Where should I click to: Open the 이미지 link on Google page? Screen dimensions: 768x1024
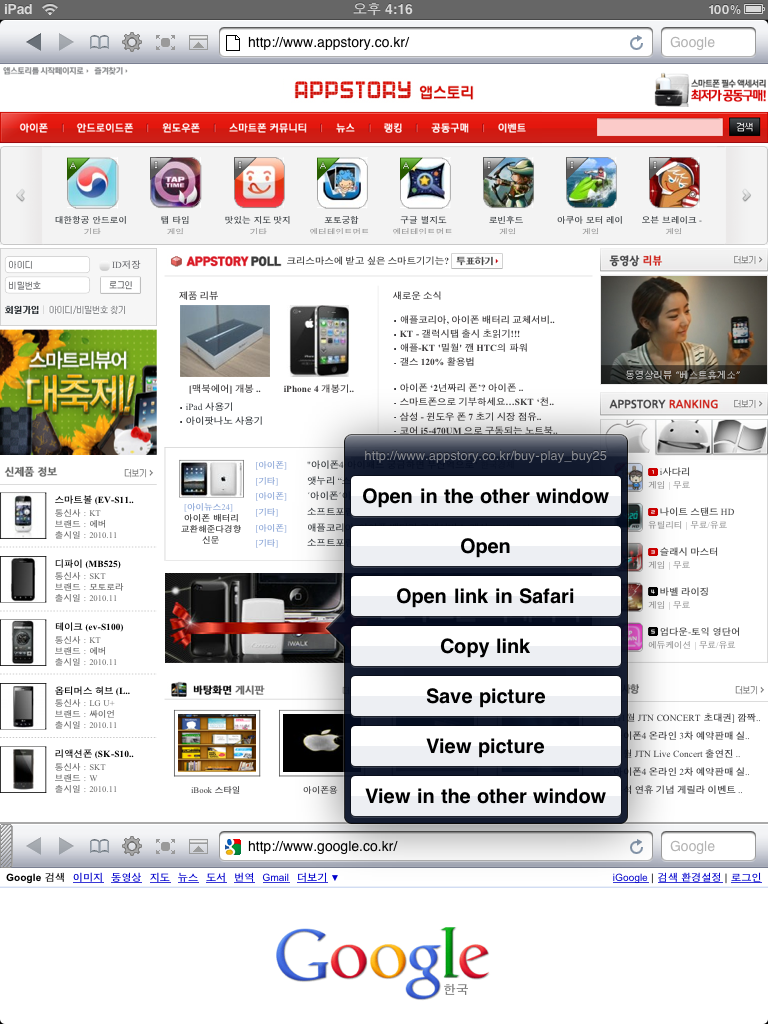tap(88, 877)
